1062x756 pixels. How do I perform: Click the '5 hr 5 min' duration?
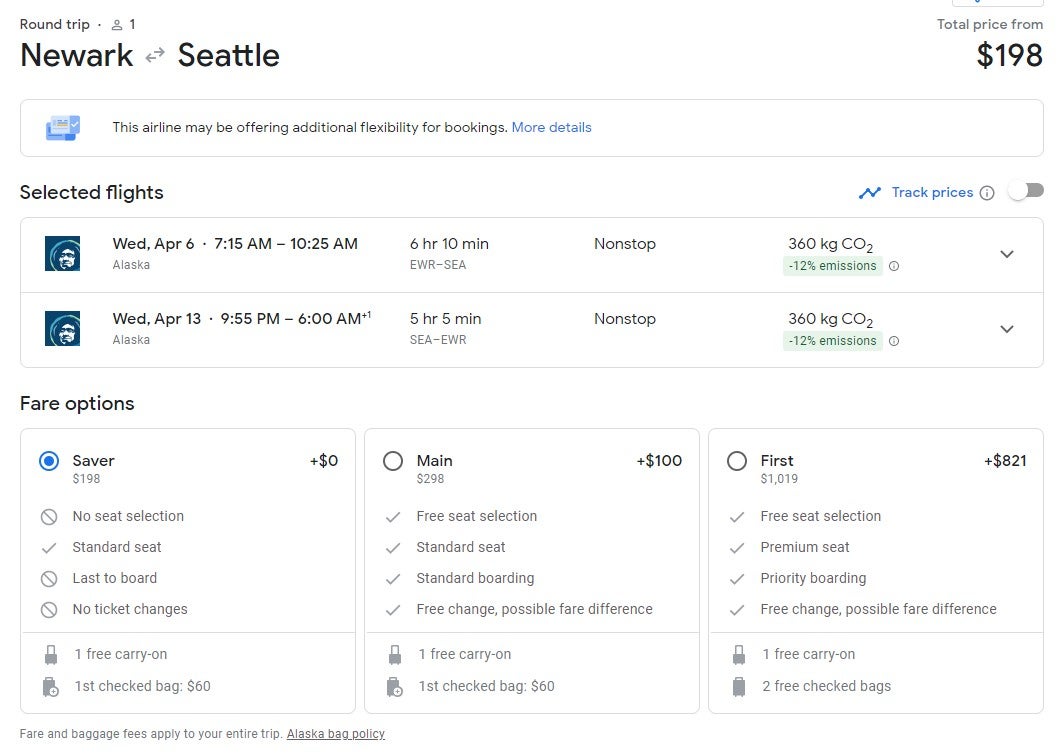point(446,319)
